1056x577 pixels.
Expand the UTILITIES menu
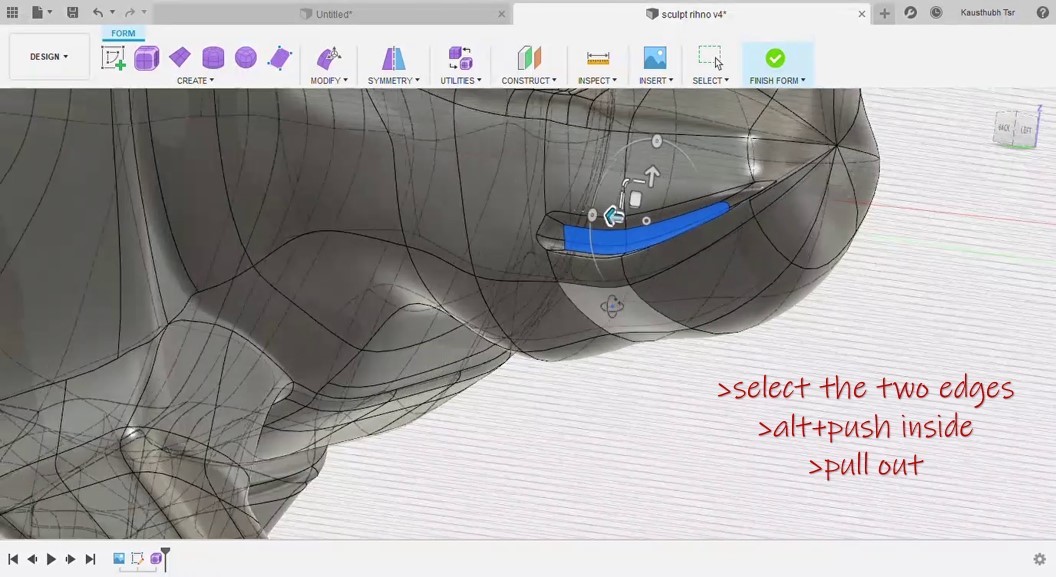coord(461,81)
